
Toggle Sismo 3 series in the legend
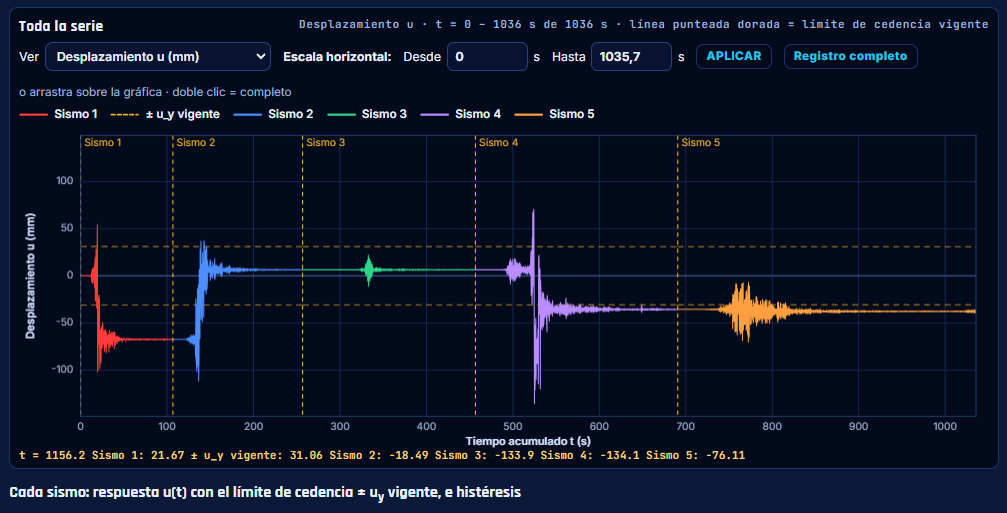tap(367, 114)
